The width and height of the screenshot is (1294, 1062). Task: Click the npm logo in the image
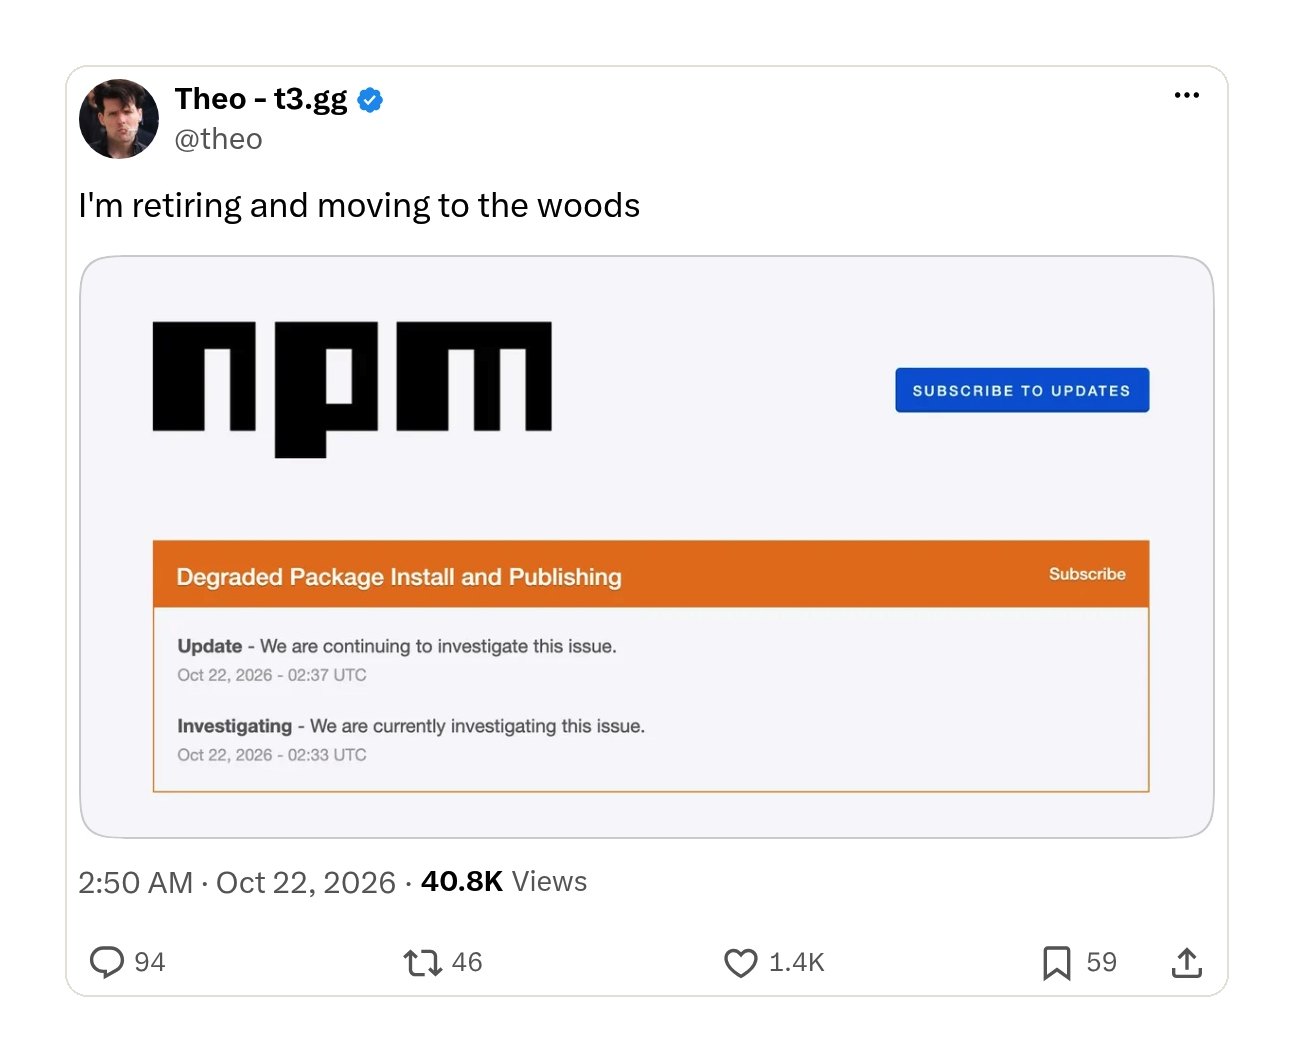click(352, 389)
